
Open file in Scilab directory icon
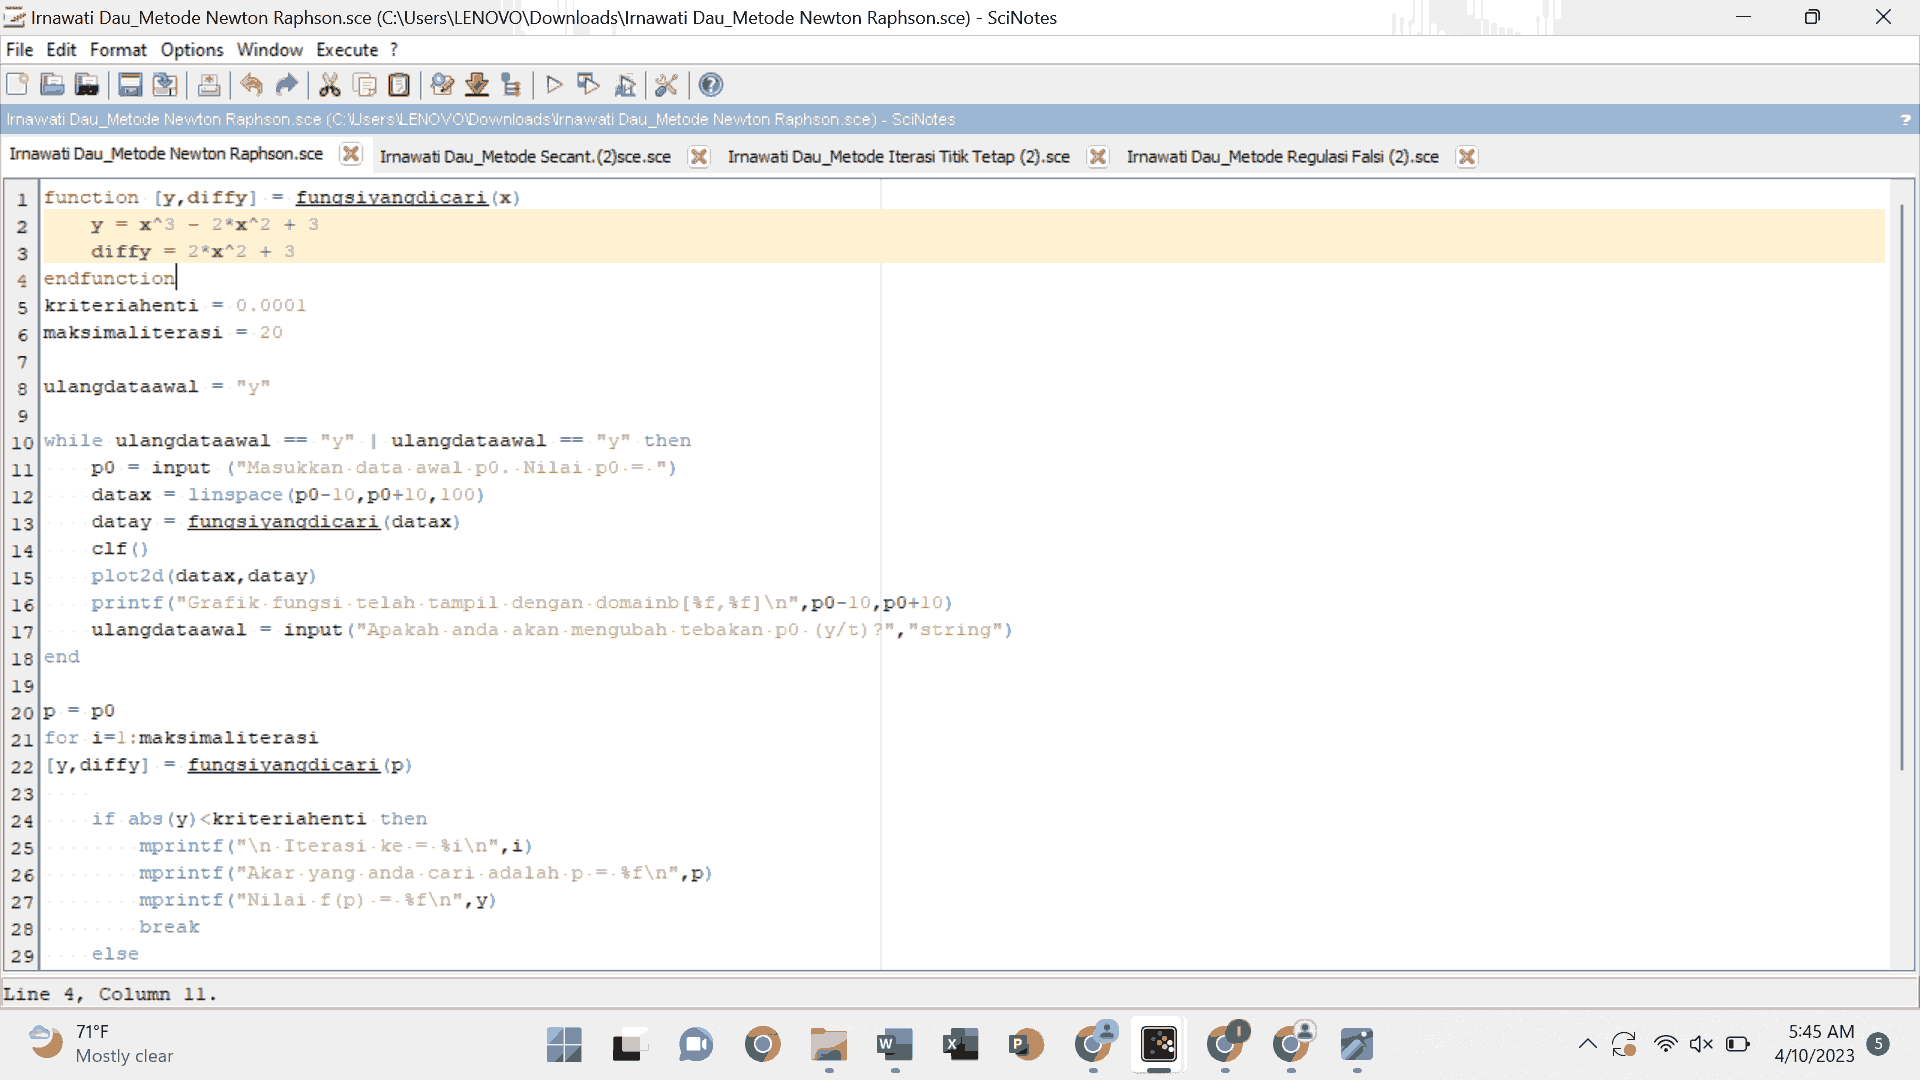(87, 85)
